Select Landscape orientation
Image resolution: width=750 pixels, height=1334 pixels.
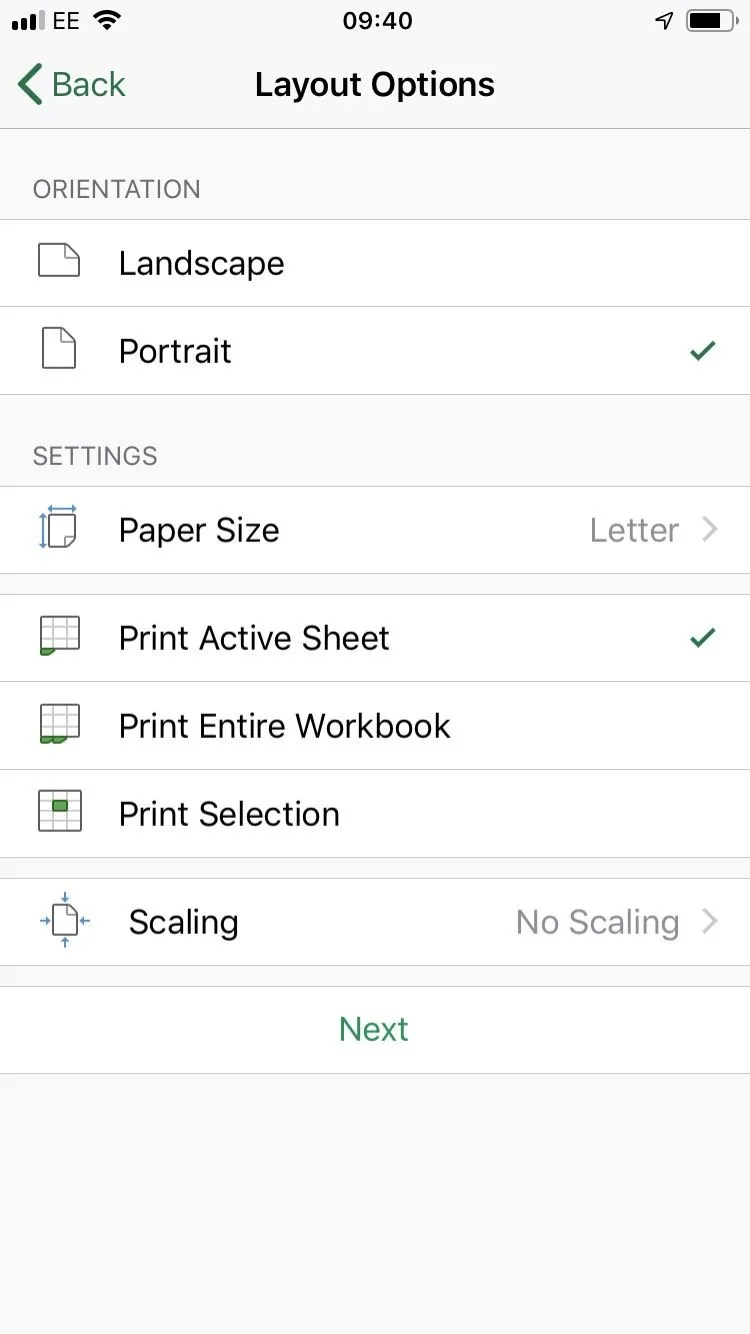tap(201, 263)
